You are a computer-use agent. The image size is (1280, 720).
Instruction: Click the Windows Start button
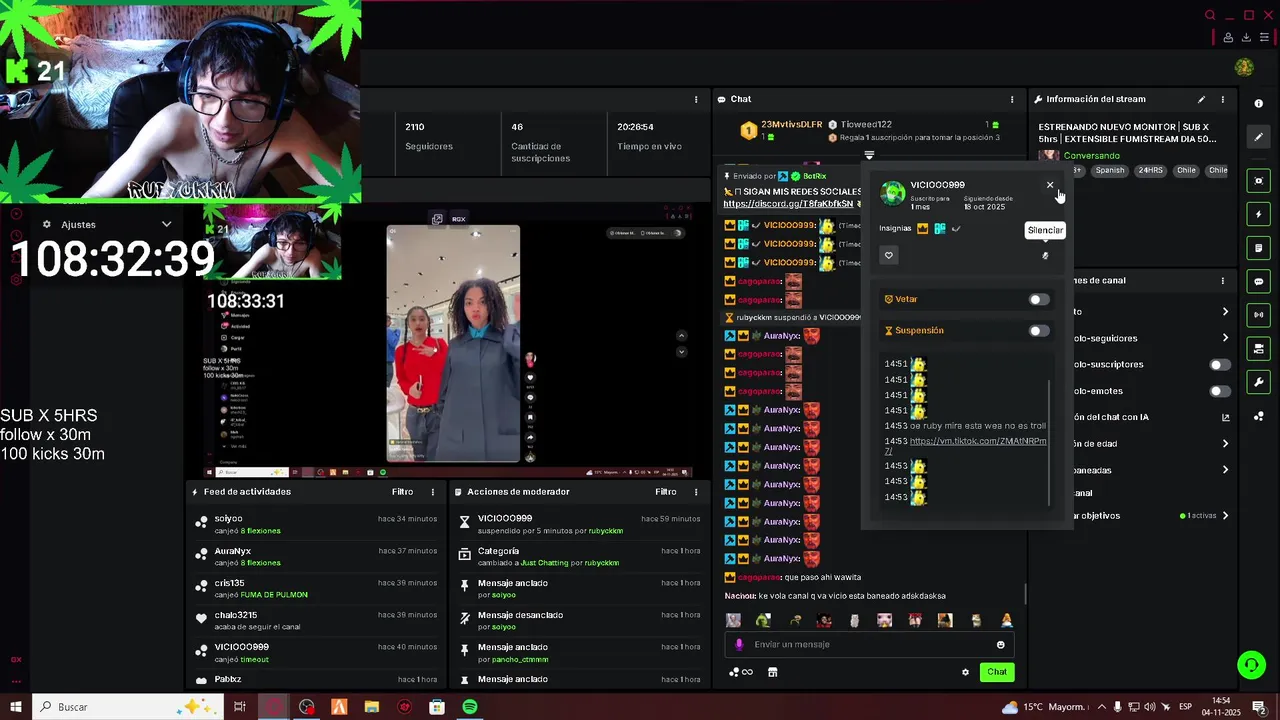pos(16,707)
